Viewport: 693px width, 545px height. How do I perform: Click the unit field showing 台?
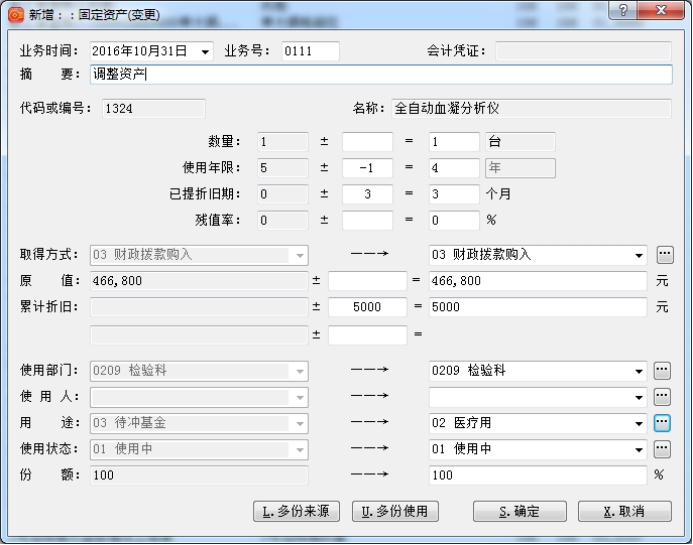coord(520,142)
